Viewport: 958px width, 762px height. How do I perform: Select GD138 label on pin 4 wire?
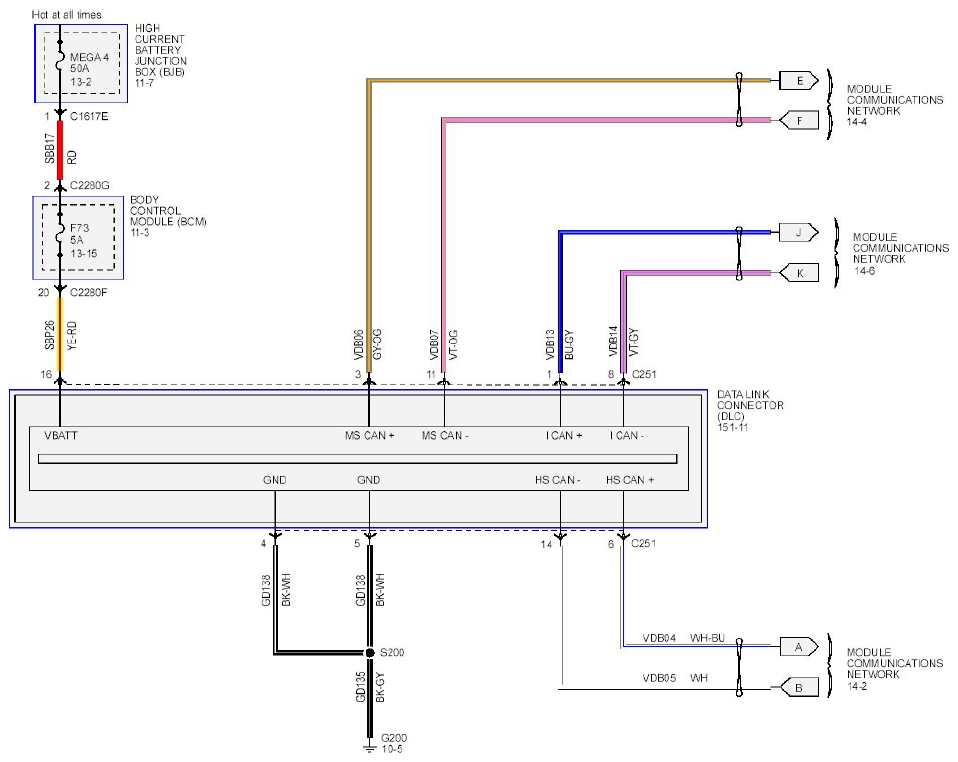[x=266, y=590]
